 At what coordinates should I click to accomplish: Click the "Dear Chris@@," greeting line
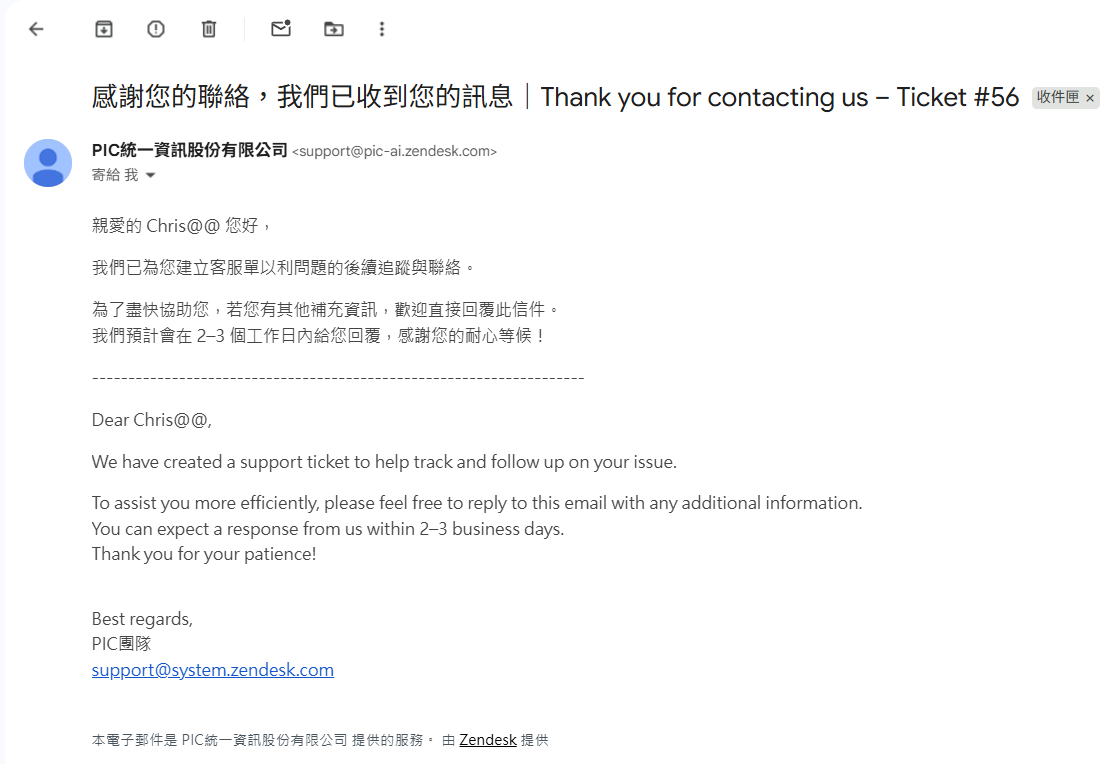[152, 420]
